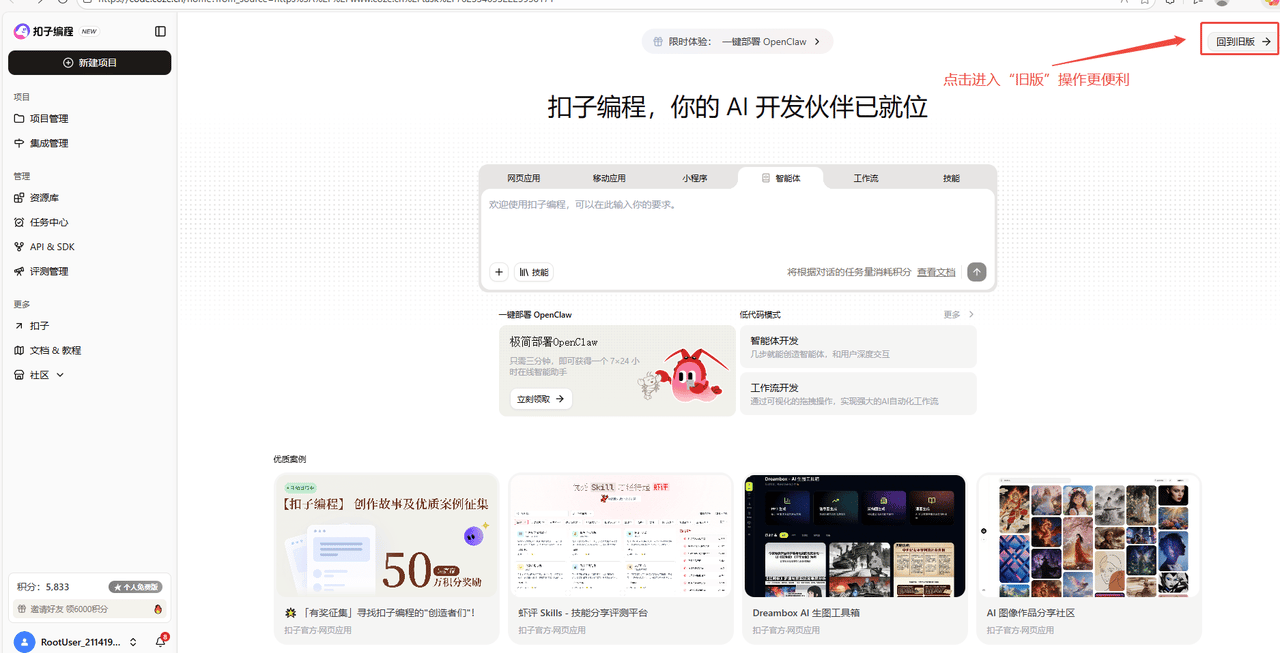Screen dimensions: 1280x653
Task: Click the 扣子编程 logo icon
Action: 21,31
